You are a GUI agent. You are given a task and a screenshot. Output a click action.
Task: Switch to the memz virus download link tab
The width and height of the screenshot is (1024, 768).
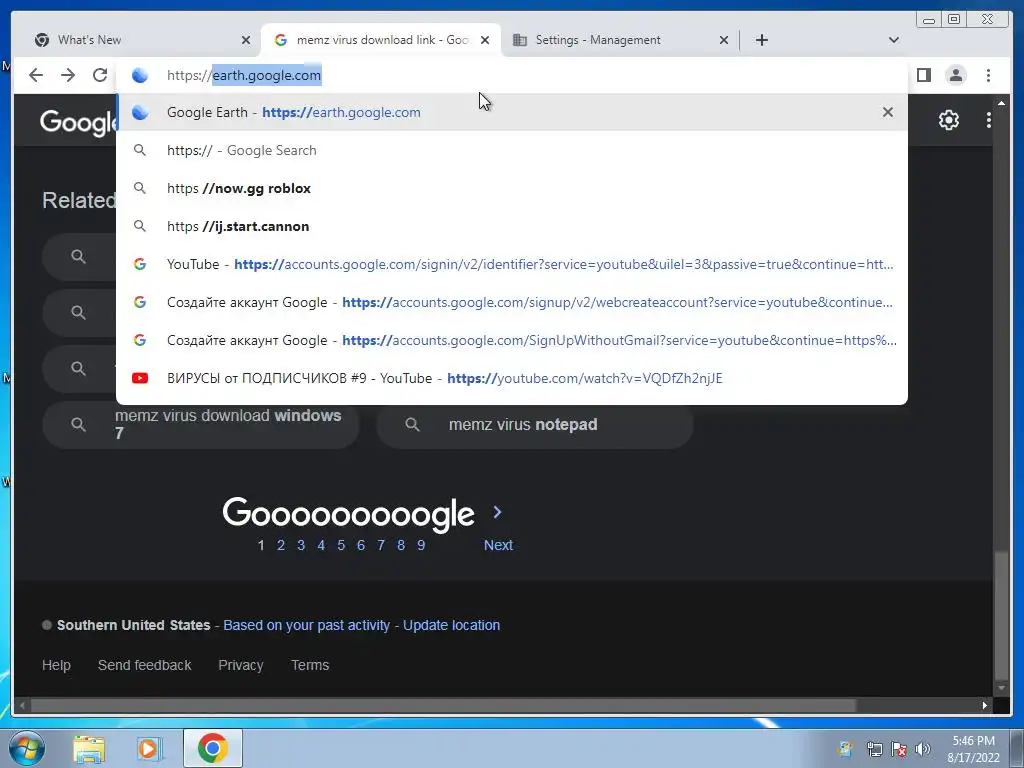pyautogui.click(x=381, y=40)
